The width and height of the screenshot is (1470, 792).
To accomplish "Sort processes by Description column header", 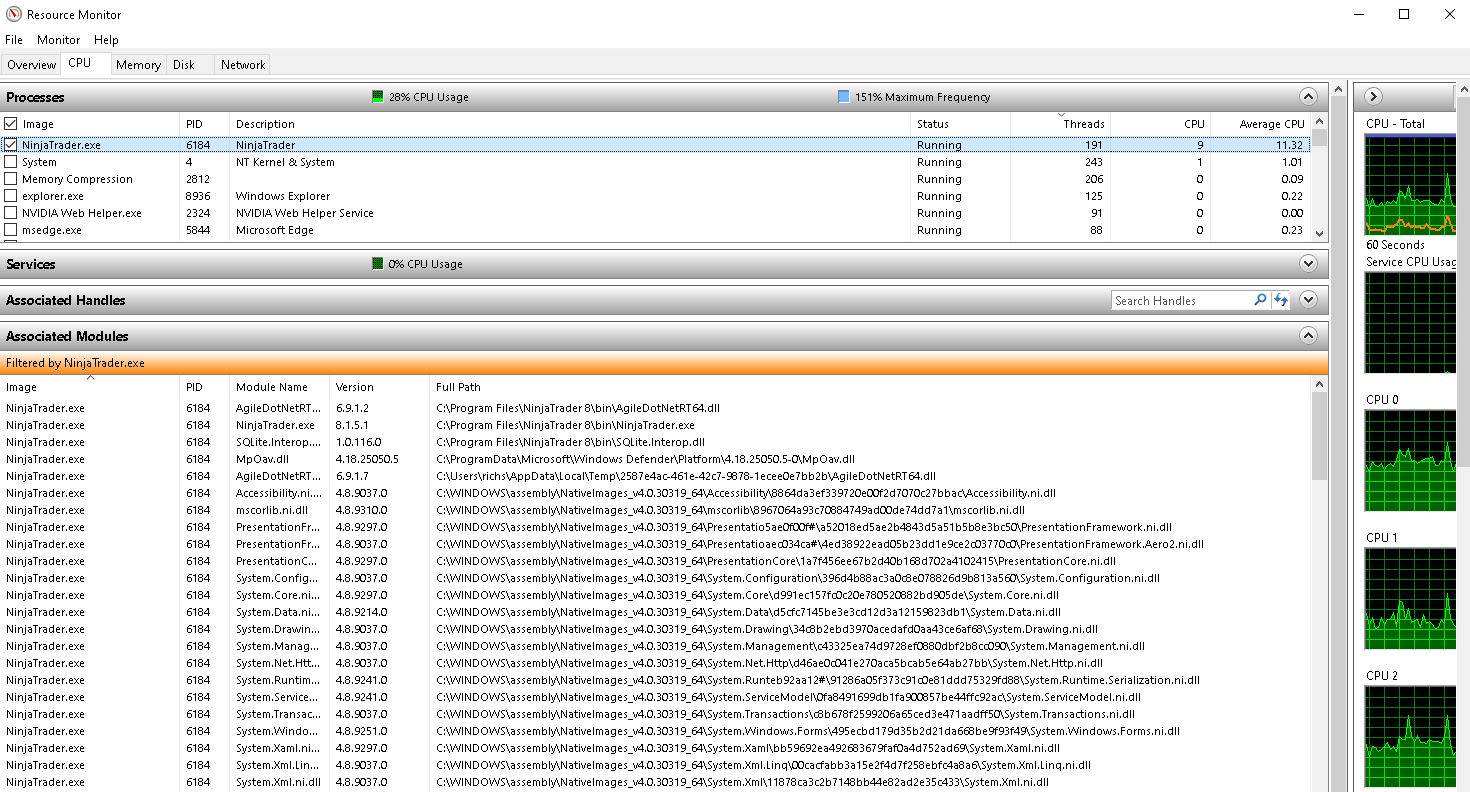I will pos(570,124).
